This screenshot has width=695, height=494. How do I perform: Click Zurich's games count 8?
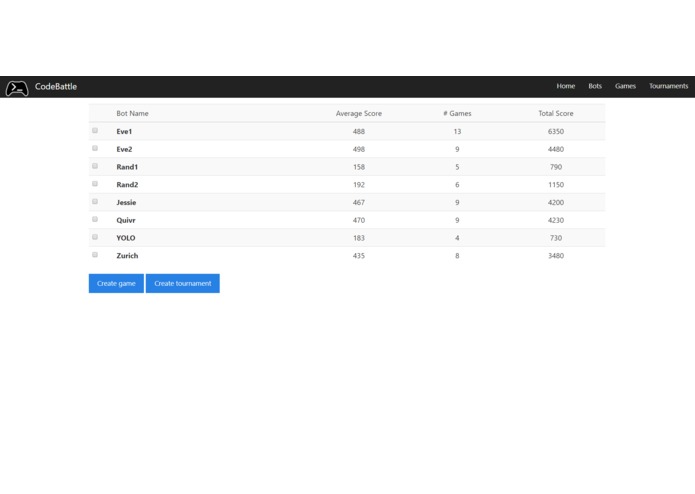click(x=457, y=256)
